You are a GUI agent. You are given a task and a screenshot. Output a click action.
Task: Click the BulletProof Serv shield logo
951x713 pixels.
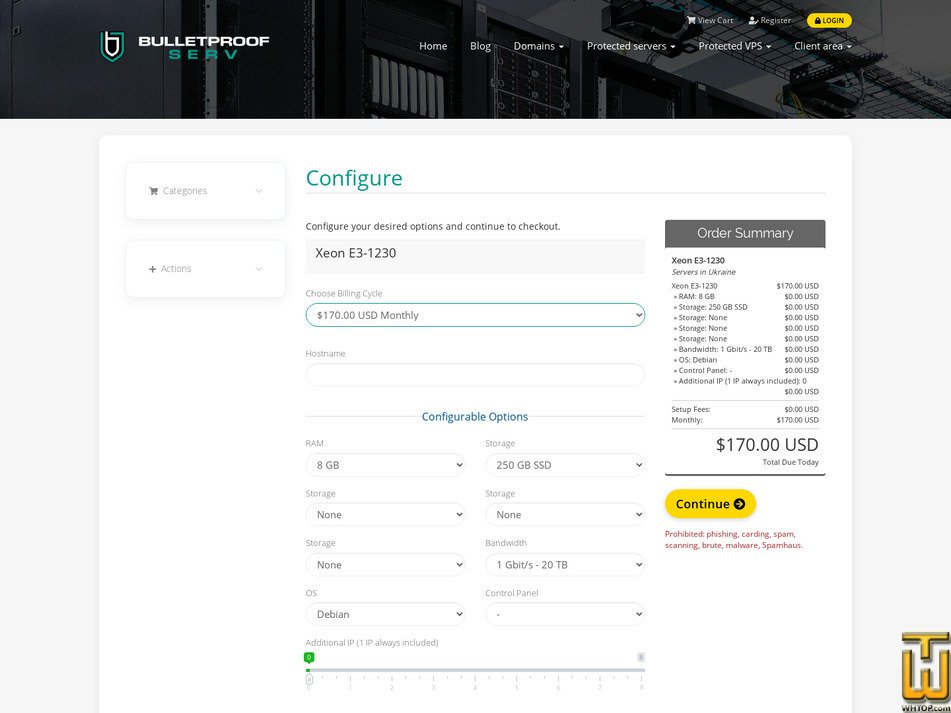point(112,46)
